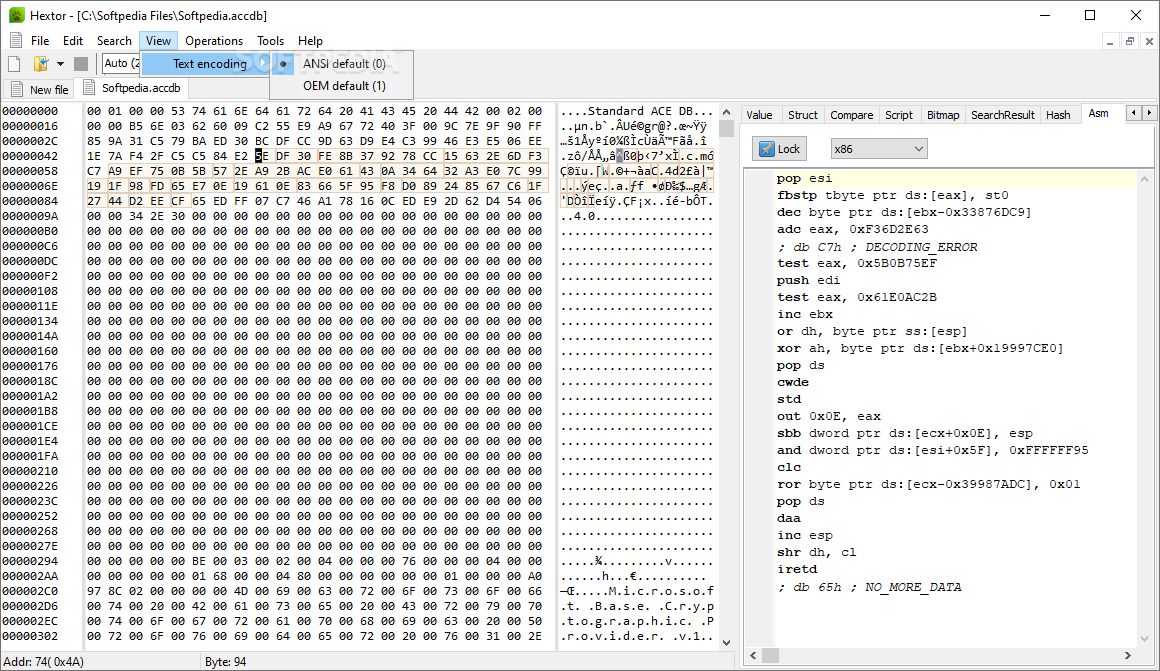This screenshot has width=1160, height=671.
Task: Close the open View menu
Action: tap(158, 41)
